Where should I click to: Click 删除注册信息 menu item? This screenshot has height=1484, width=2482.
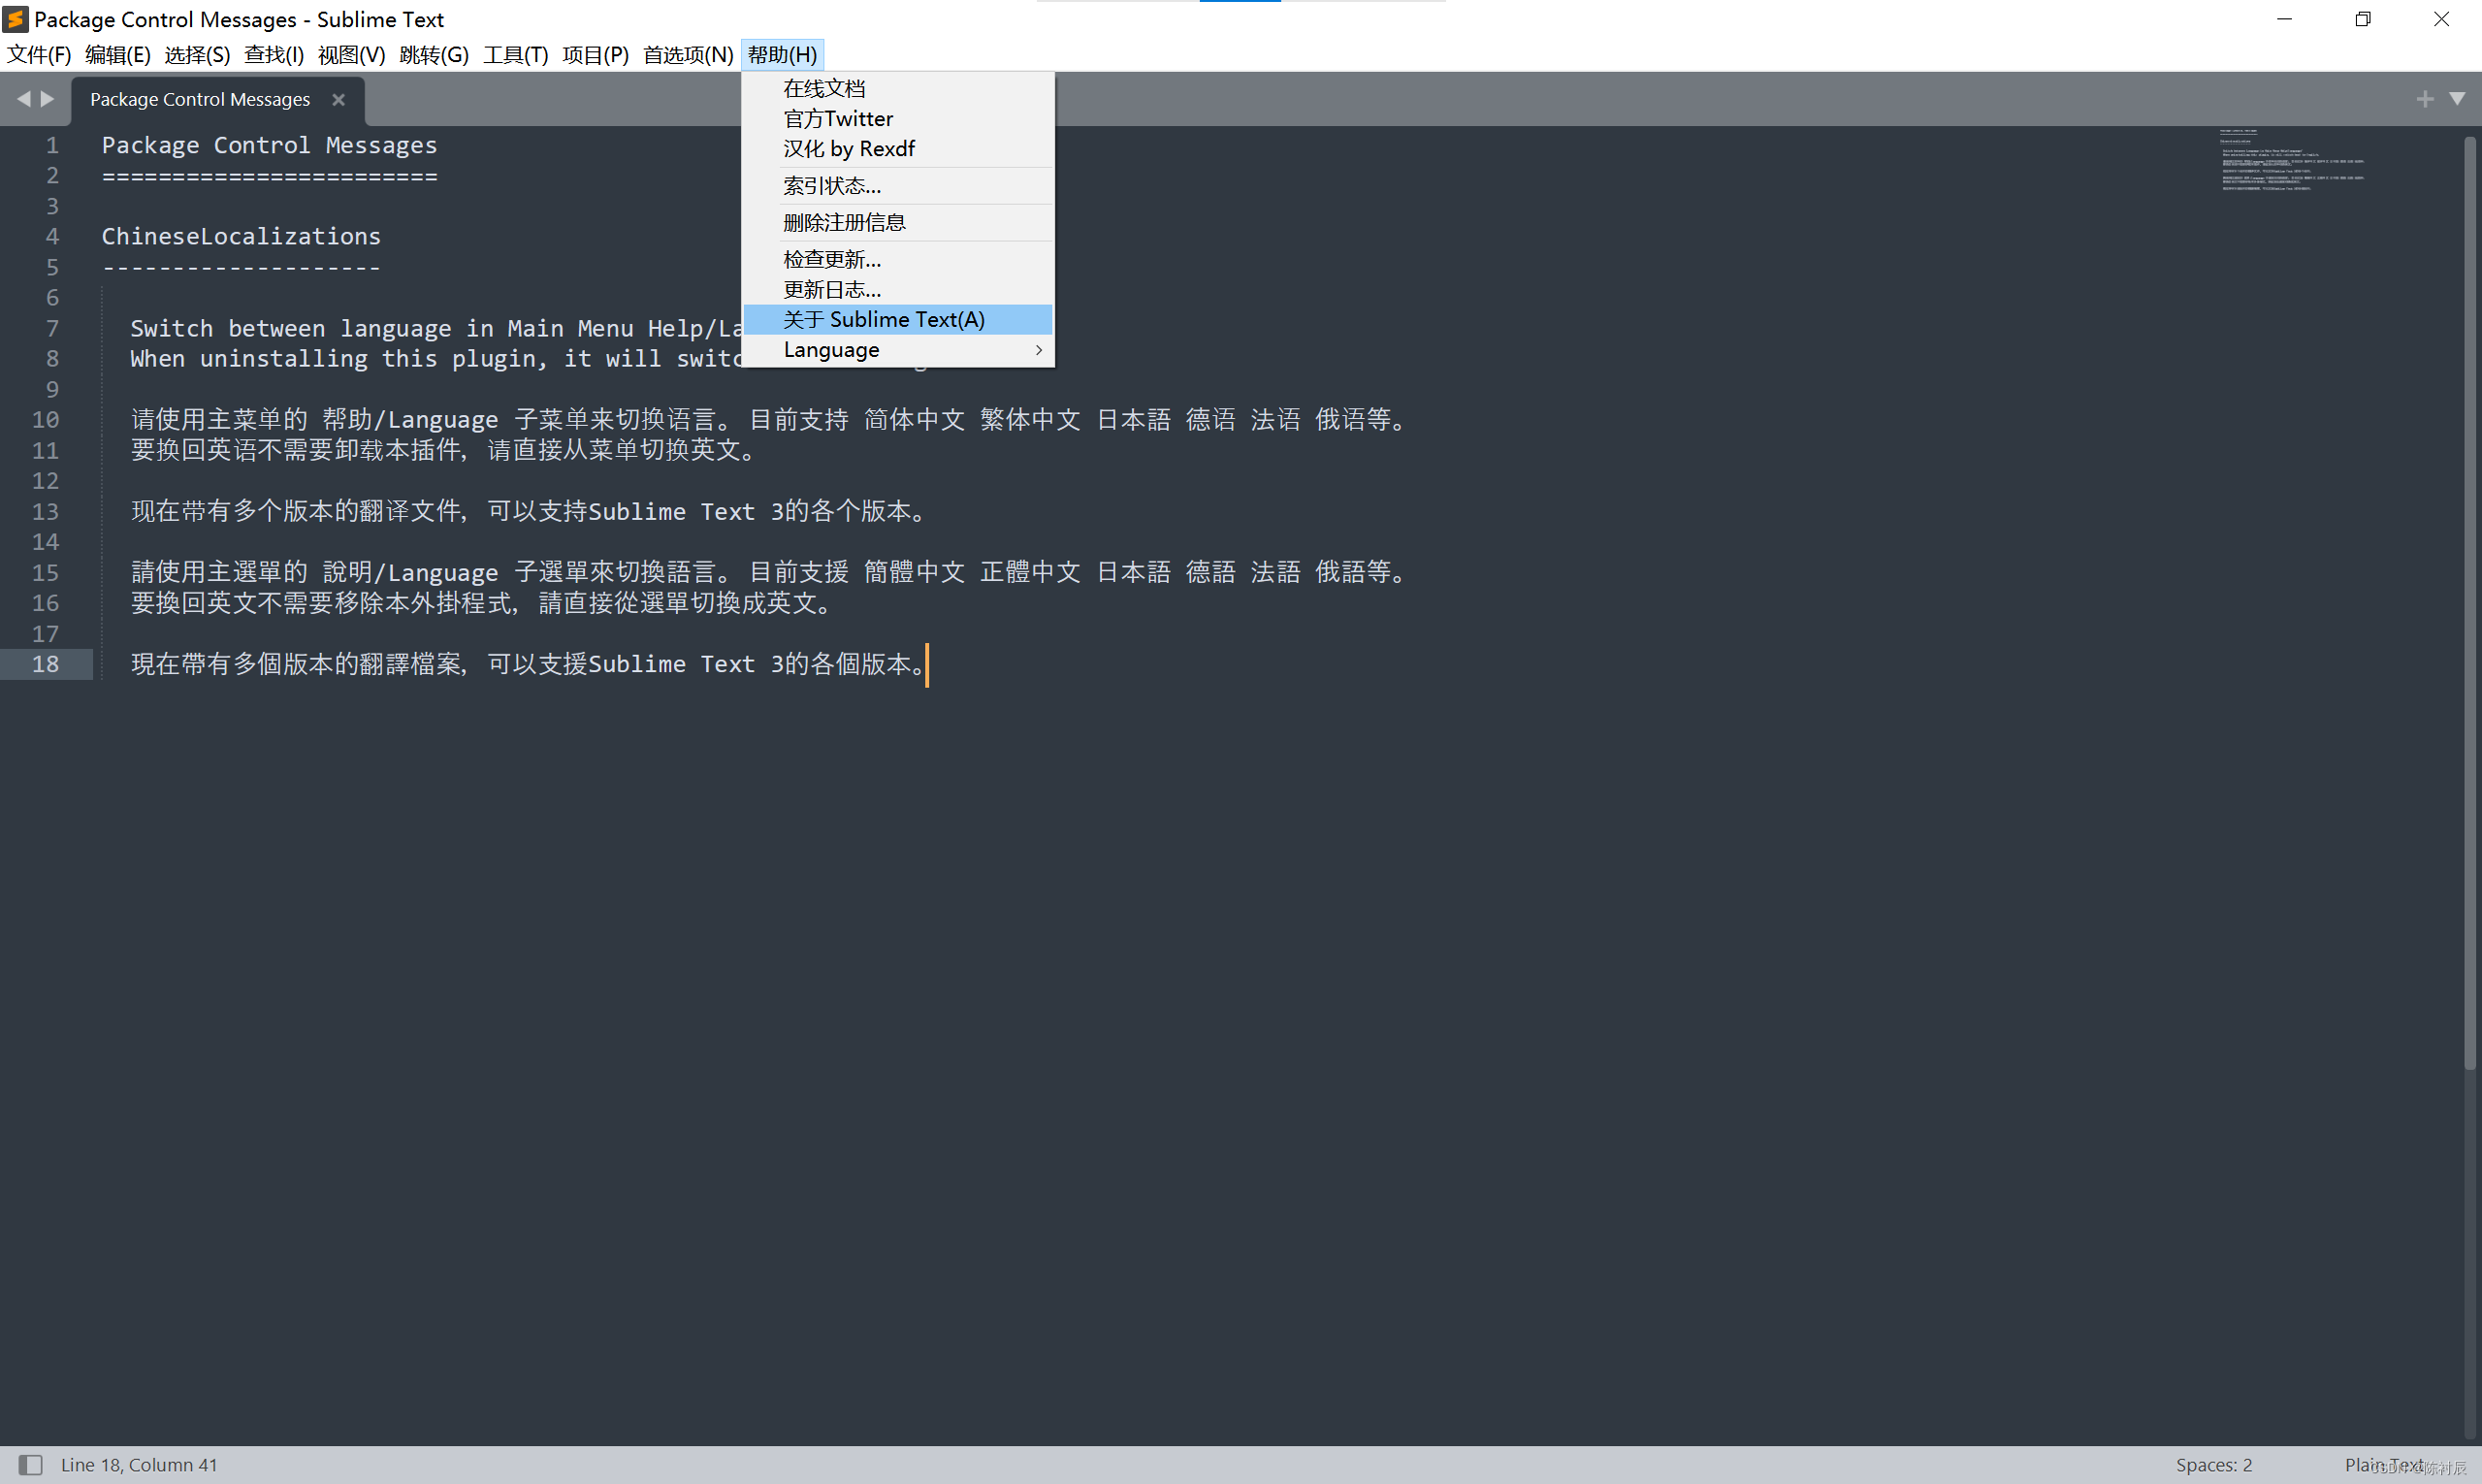[844, 222]
